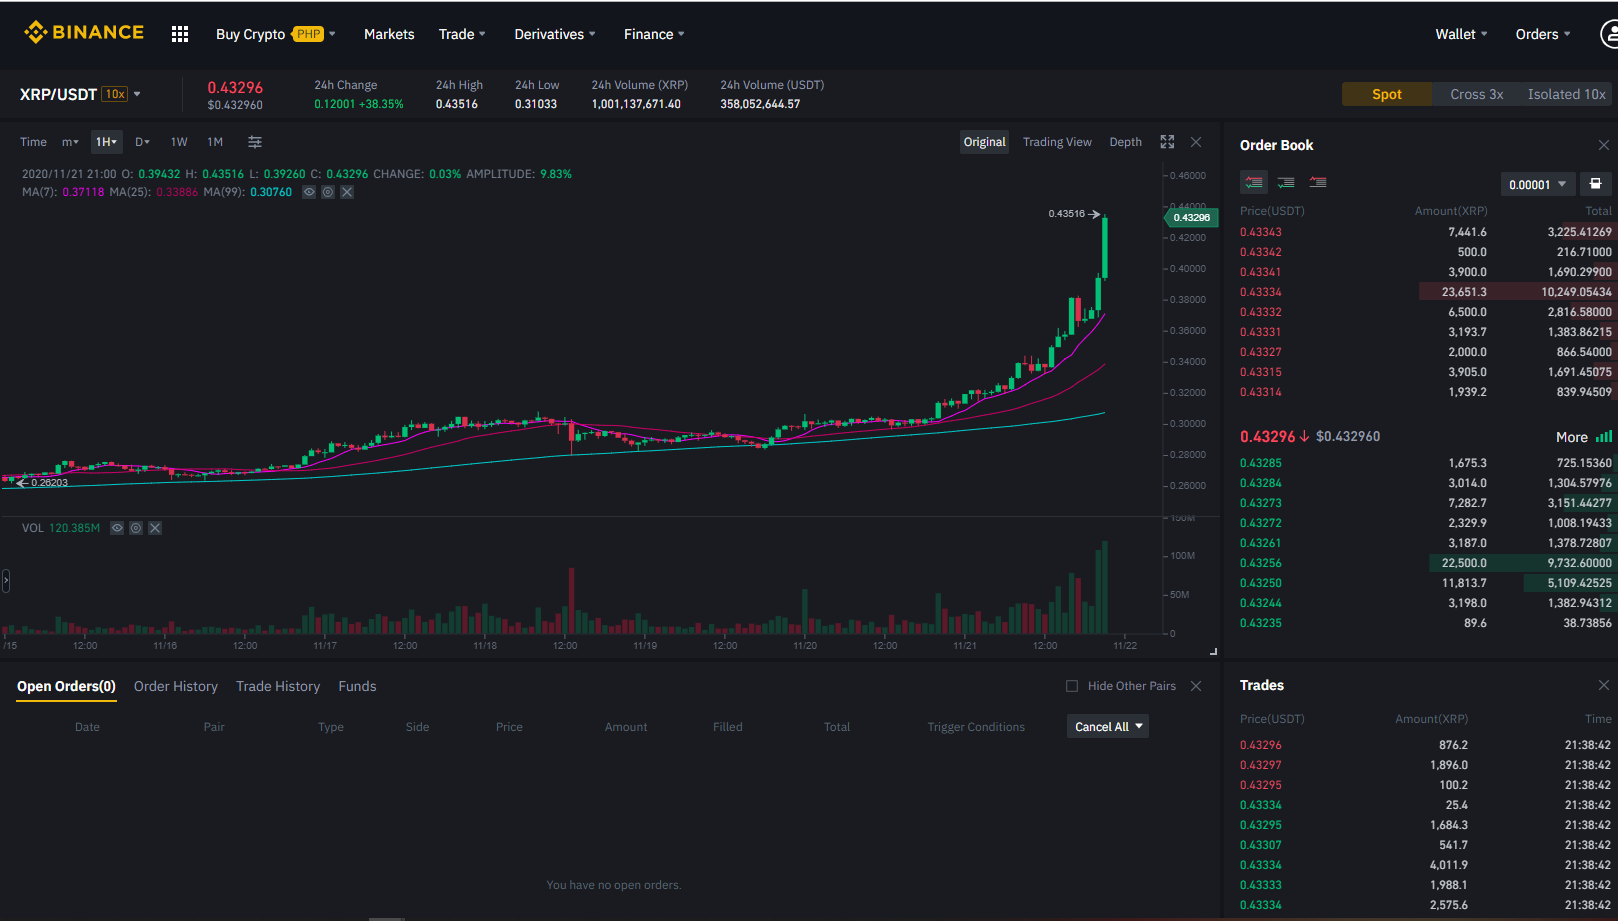This screenshot has height=921, width=1618.
Task: Close the chart panel
Action: click(x=1196, y=142)
